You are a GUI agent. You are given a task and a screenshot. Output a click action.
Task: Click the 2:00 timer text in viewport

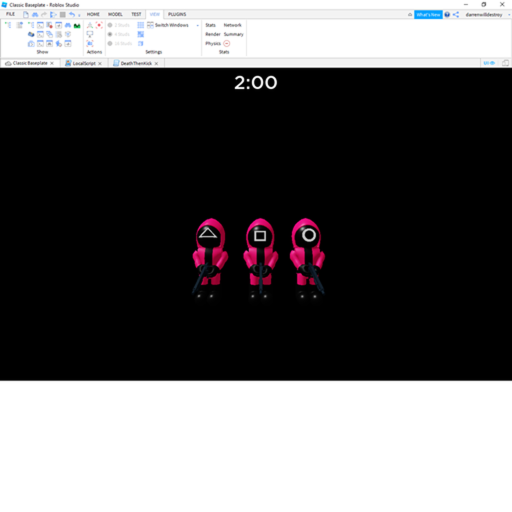[256, 82]
